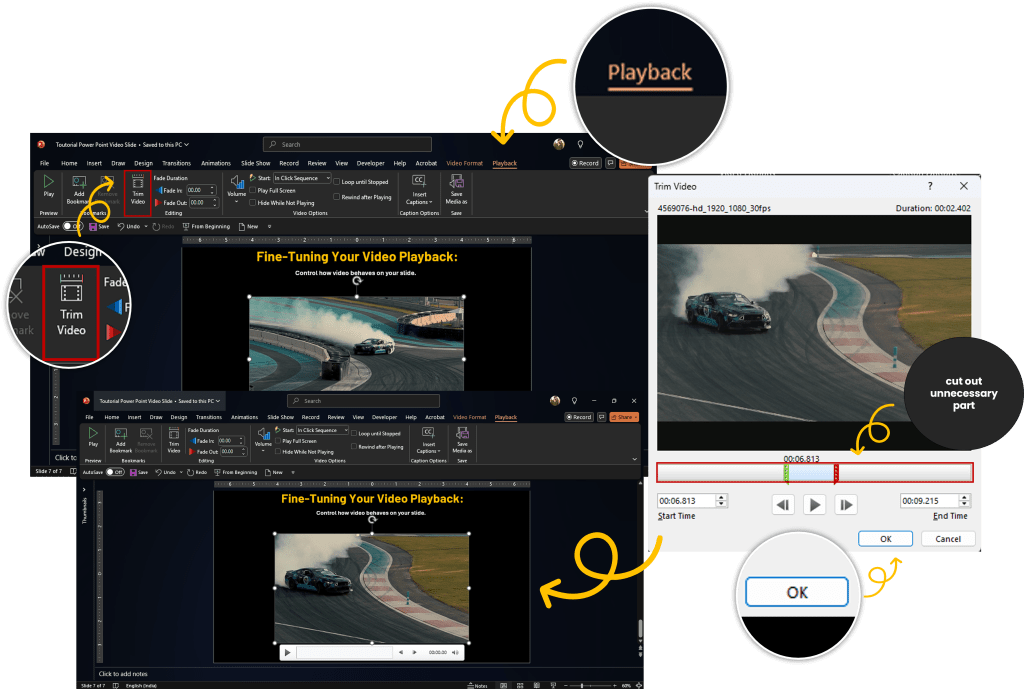
Task: Click the green start marker on trim timeline
Action: click(787, 473)
